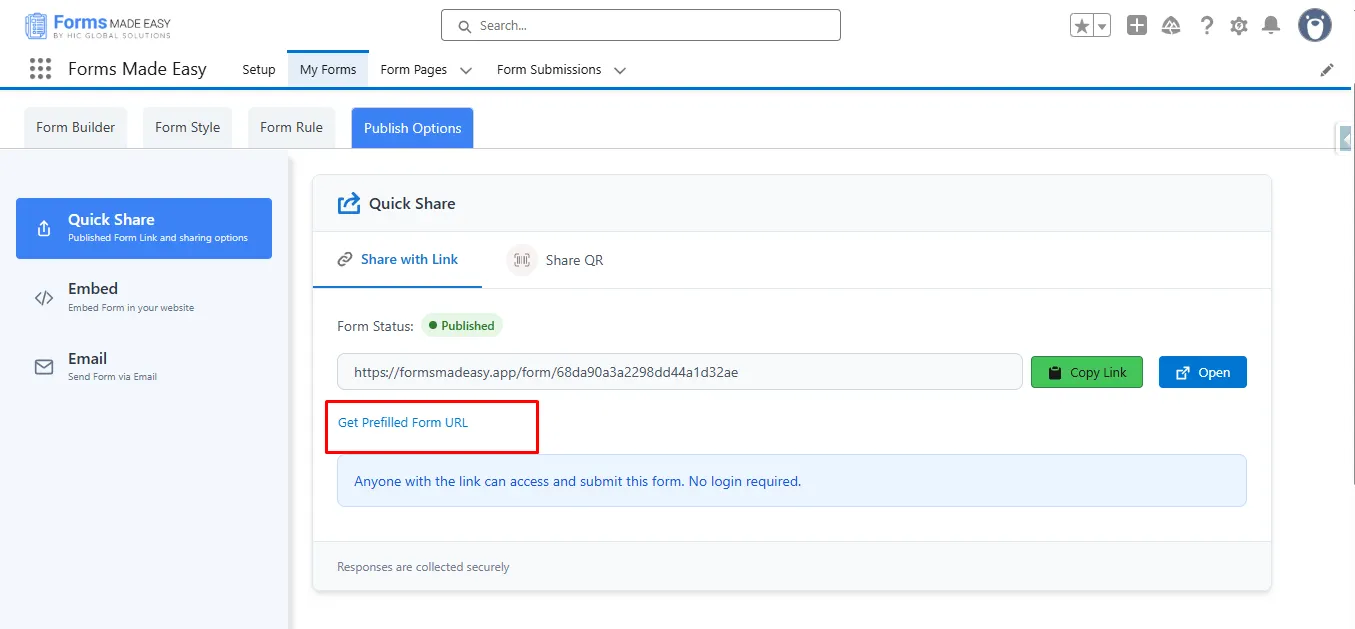Click the Quick Share header share icon

click(x=349, y=203)
